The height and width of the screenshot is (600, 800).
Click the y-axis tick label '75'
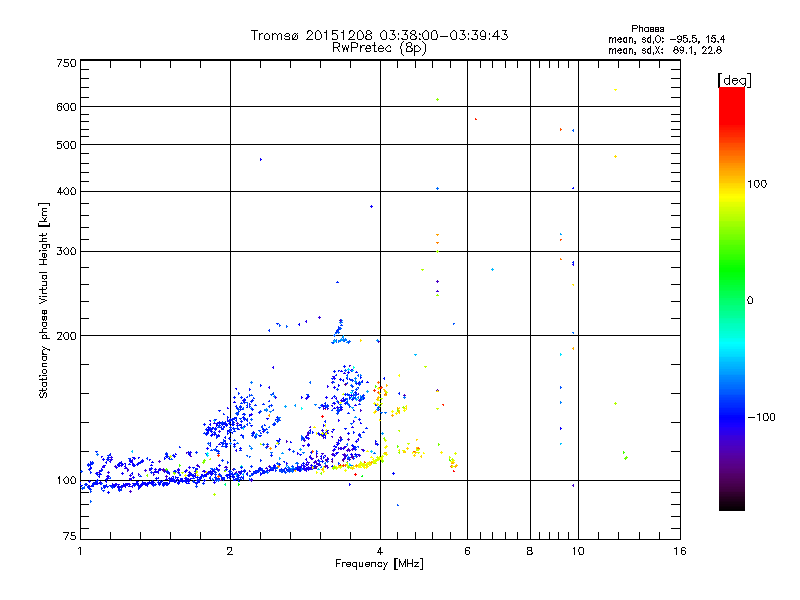70,536
